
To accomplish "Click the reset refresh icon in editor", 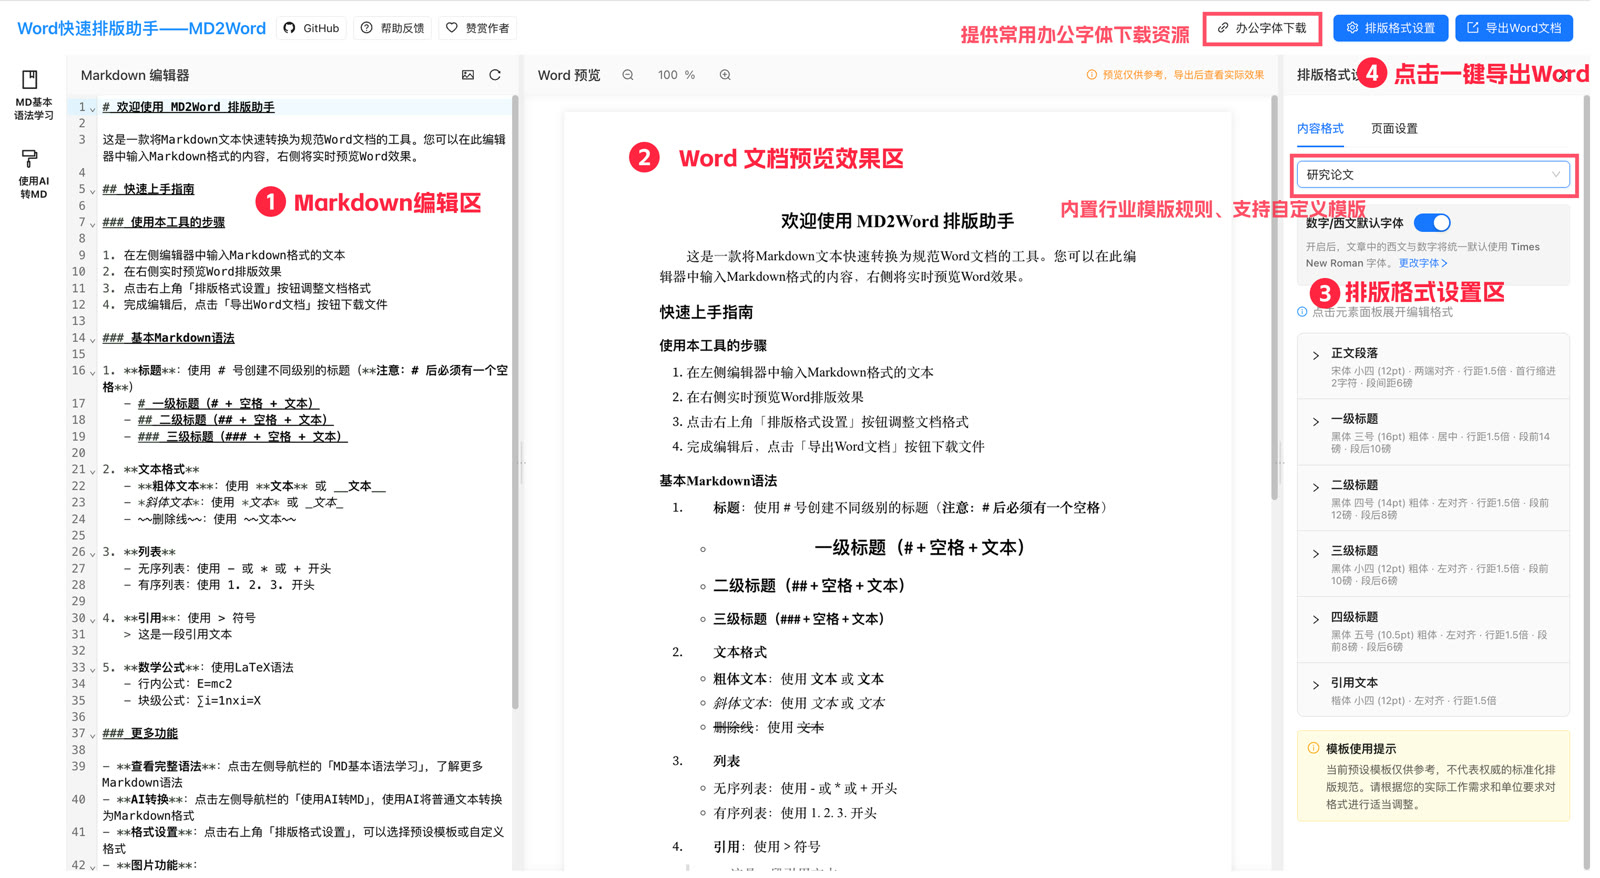I will tap(495, 75).
